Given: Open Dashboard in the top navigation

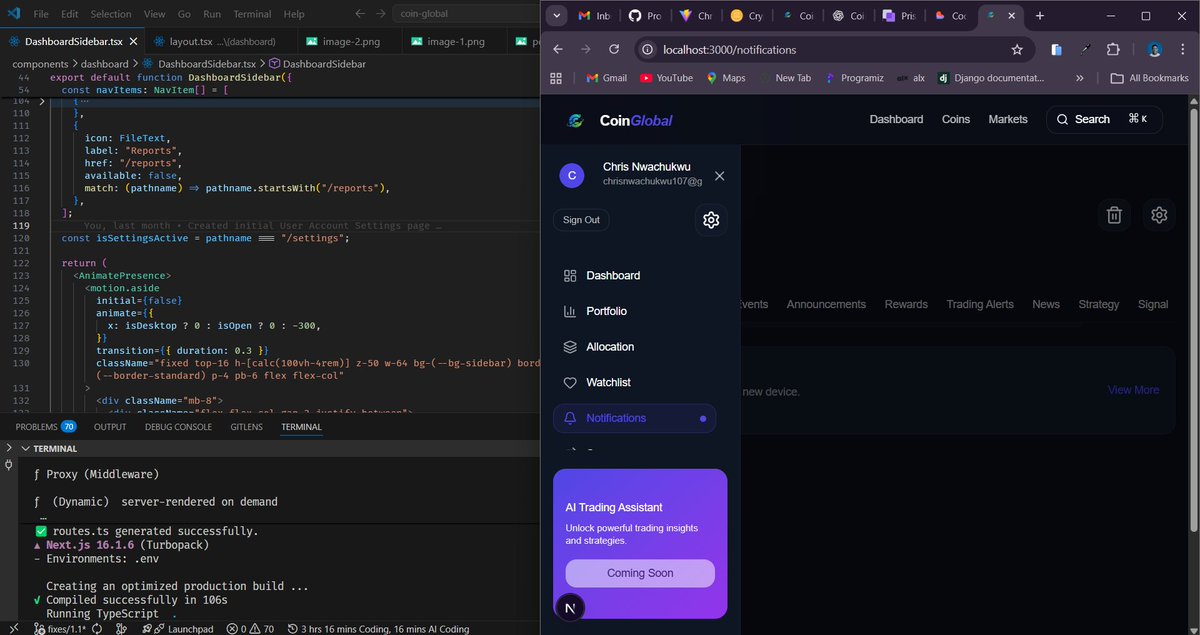Looking at the screenshot, I should pos(896,119).
